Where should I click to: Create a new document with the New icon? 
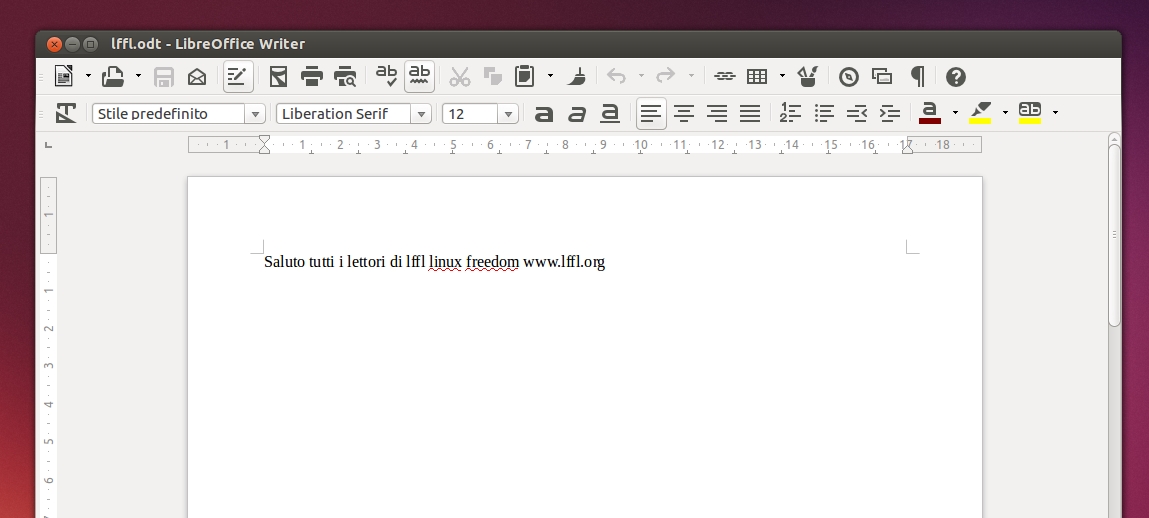click(64, 76)
